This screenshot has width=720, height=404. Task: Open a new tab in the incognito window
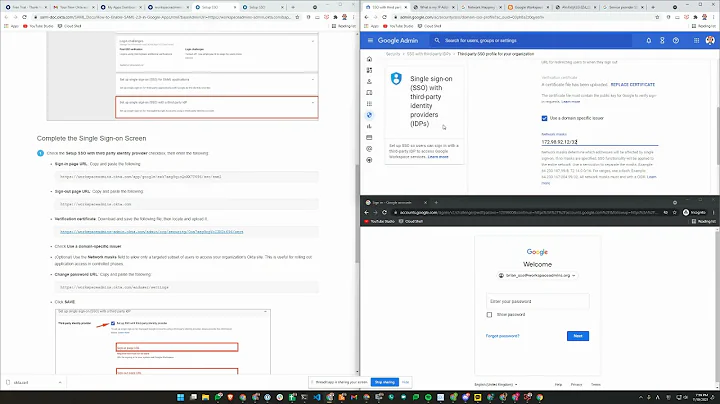436,202
